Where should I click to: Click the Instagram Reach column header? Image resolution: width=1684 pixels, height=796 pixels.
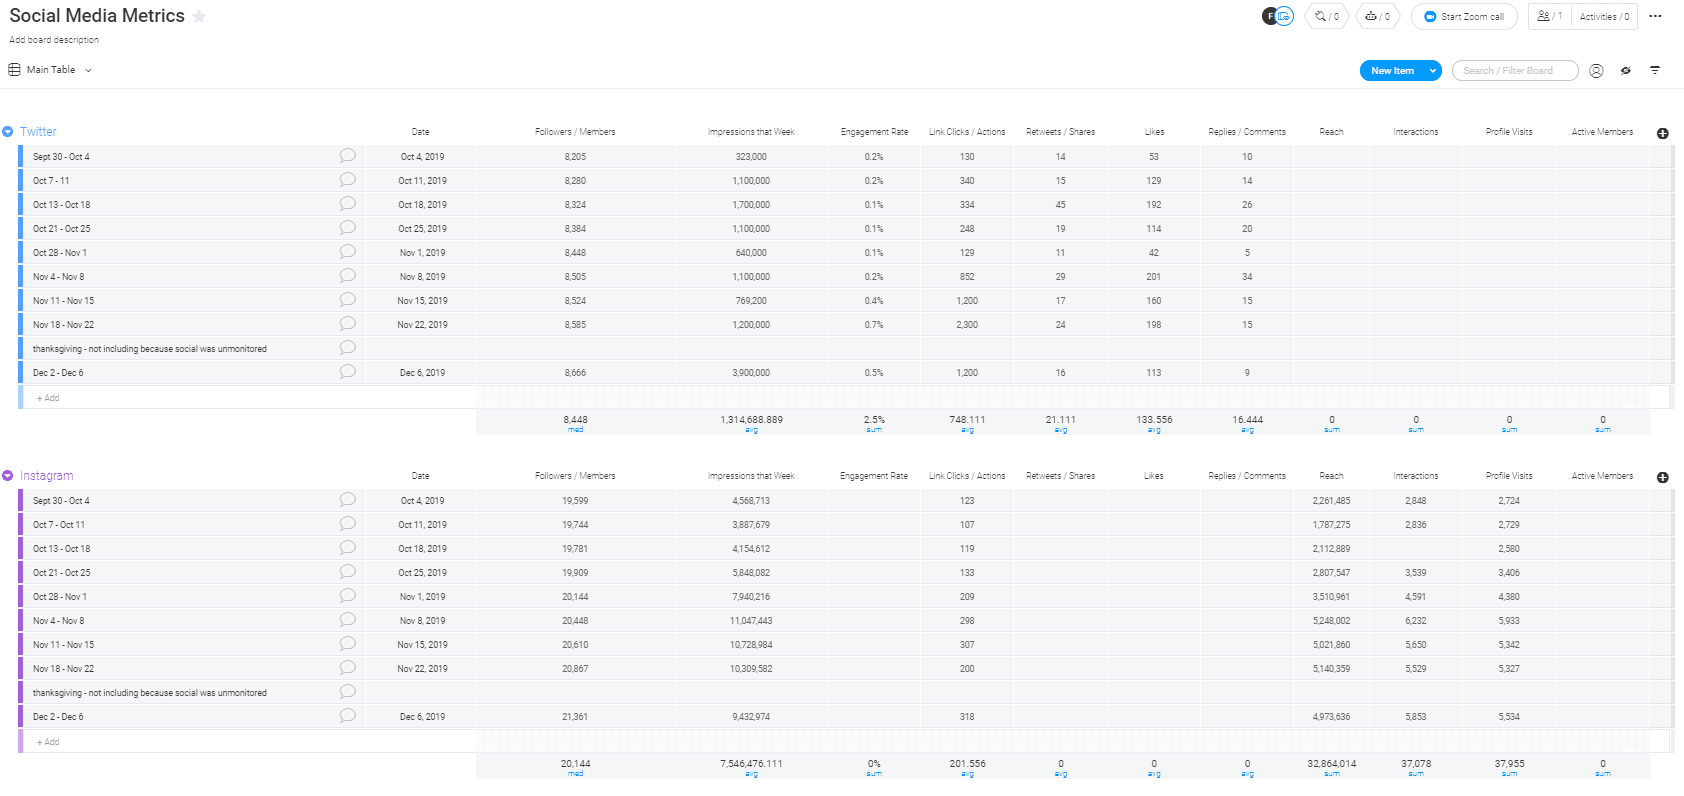pyautogui.click(x=1331, y=476)
